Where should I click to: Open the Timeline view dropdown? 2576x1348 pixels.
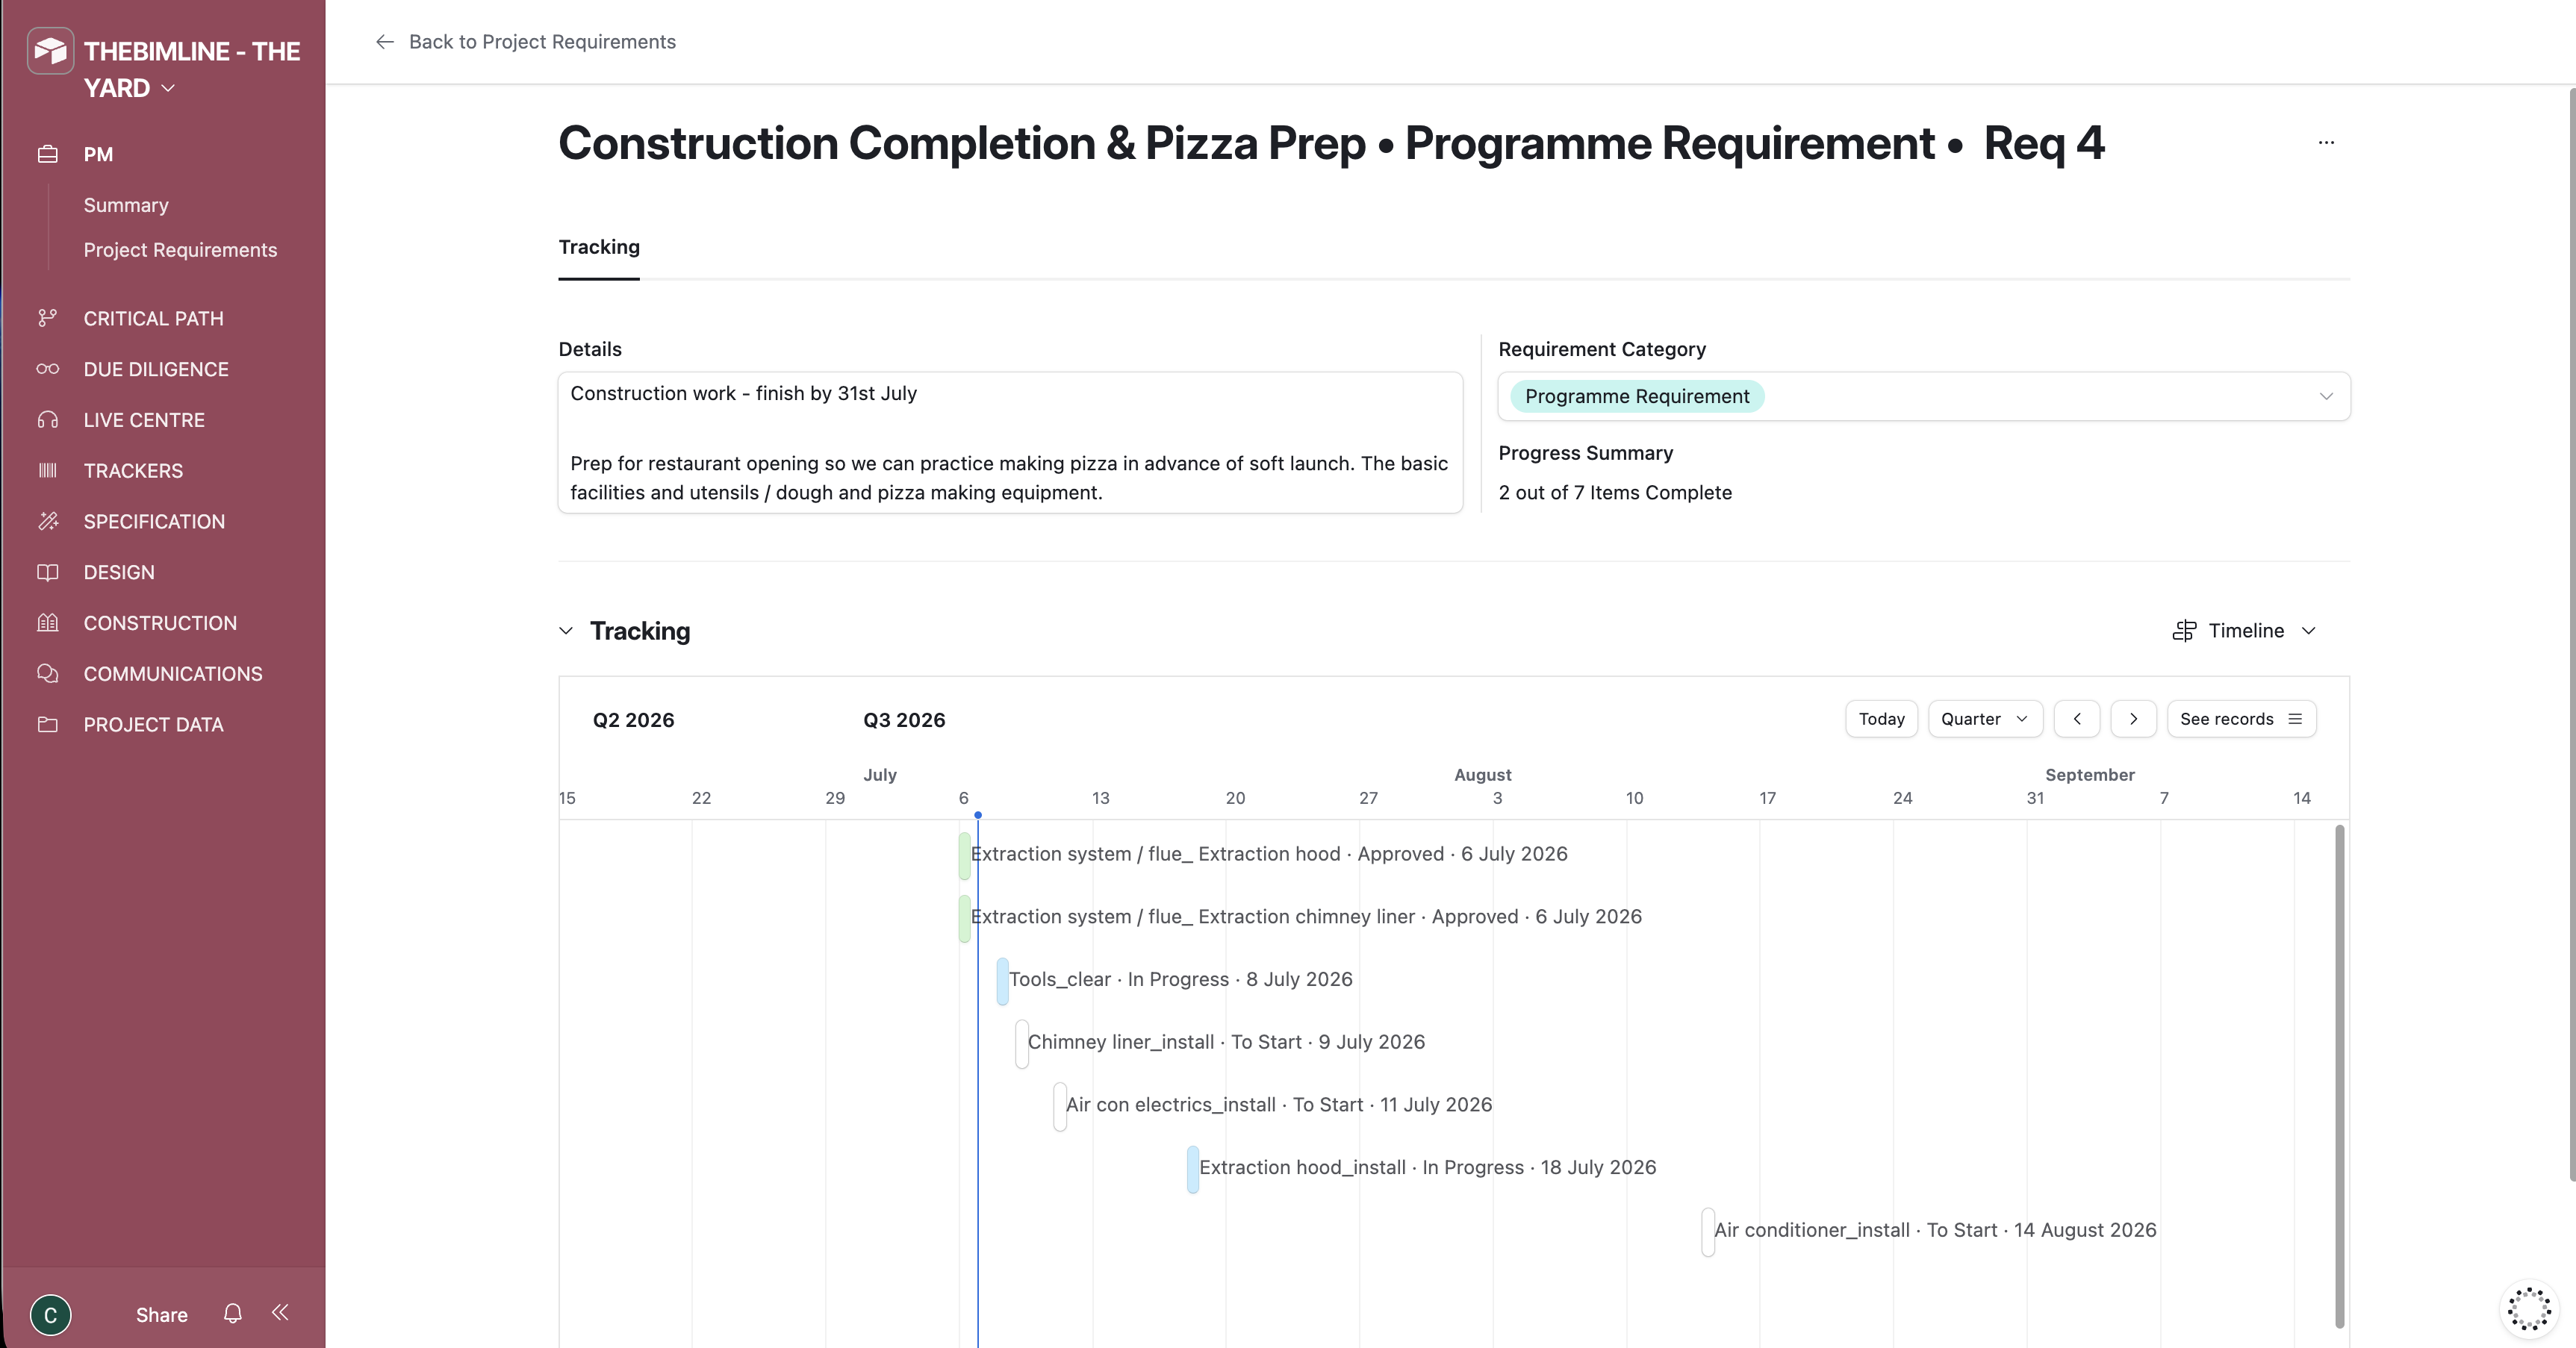point(2245,631)
